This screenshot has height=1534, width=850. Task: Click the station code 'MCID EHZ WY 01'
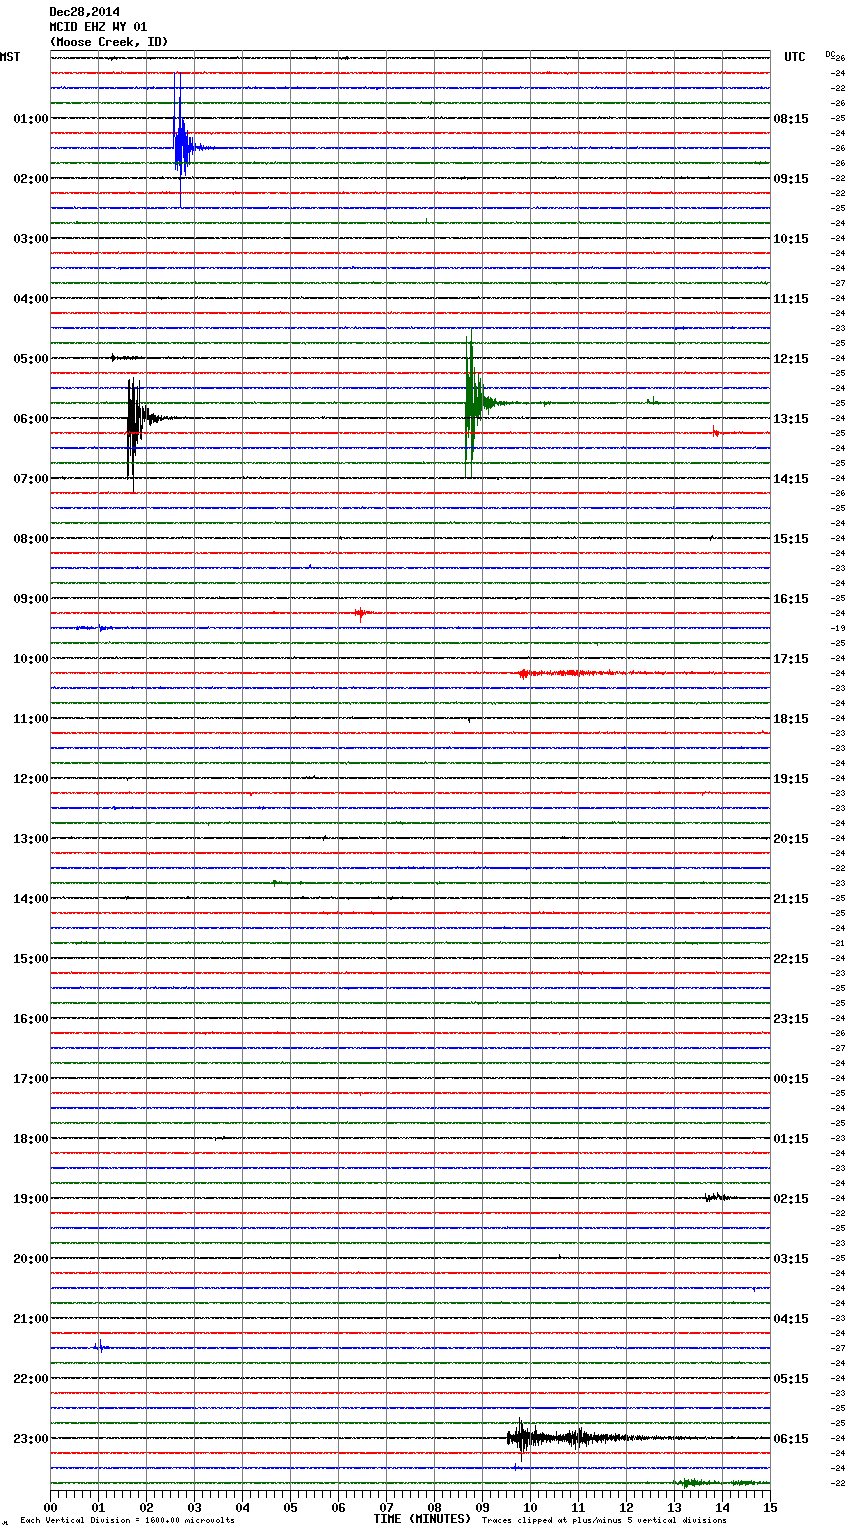(99, 27)
